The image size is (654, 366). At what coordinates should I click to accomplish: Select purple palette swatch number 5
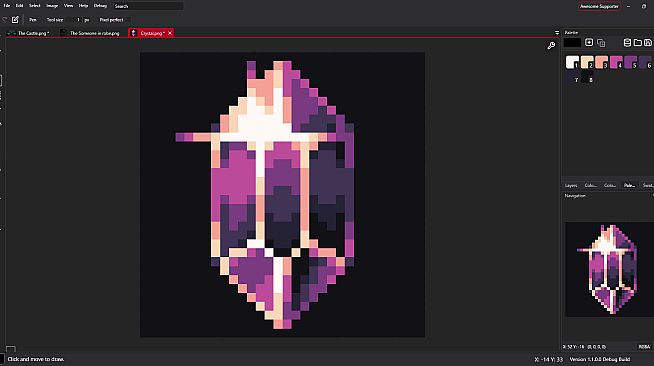[x=631, y=62]
